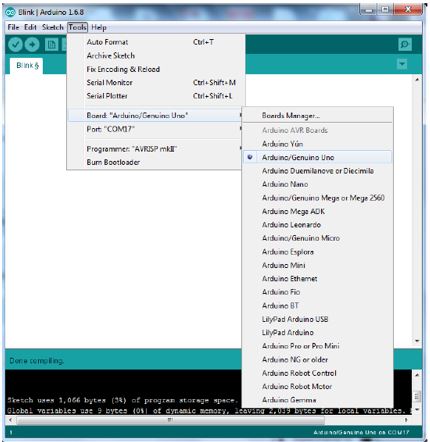
Task: Click the console horizontal scrollbar thumb
Action: pyautogui.click(x=170, y=420)
